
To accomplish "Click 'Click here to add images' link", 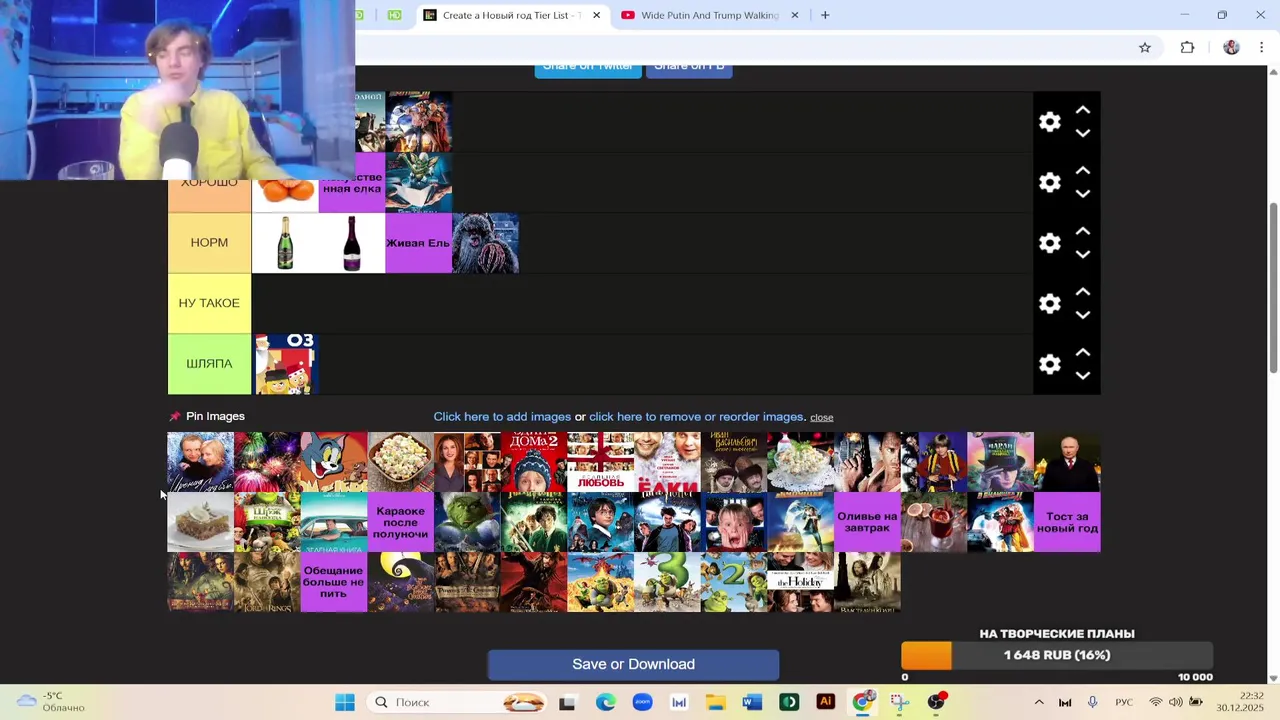I will coord(502,416).
